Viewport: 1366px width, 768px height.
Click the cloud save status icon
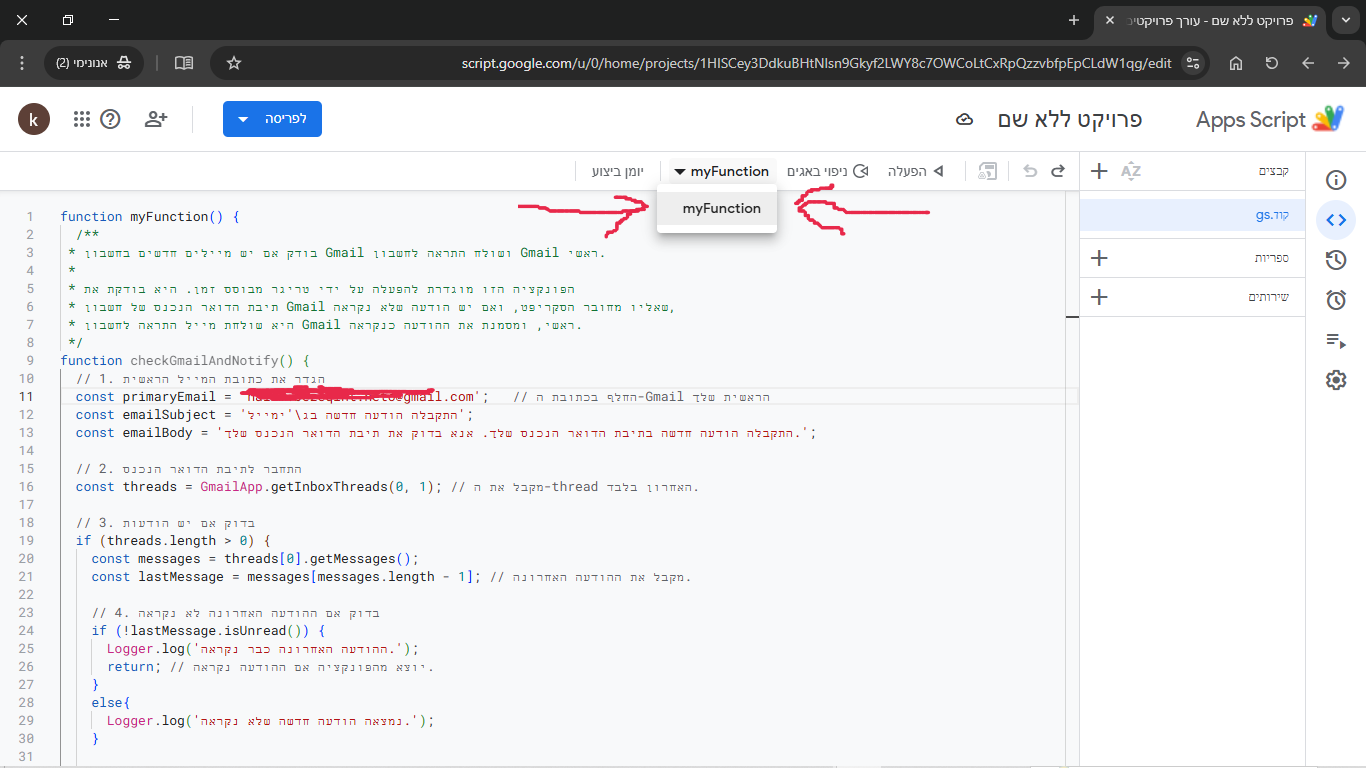click(x=965, y=120)
